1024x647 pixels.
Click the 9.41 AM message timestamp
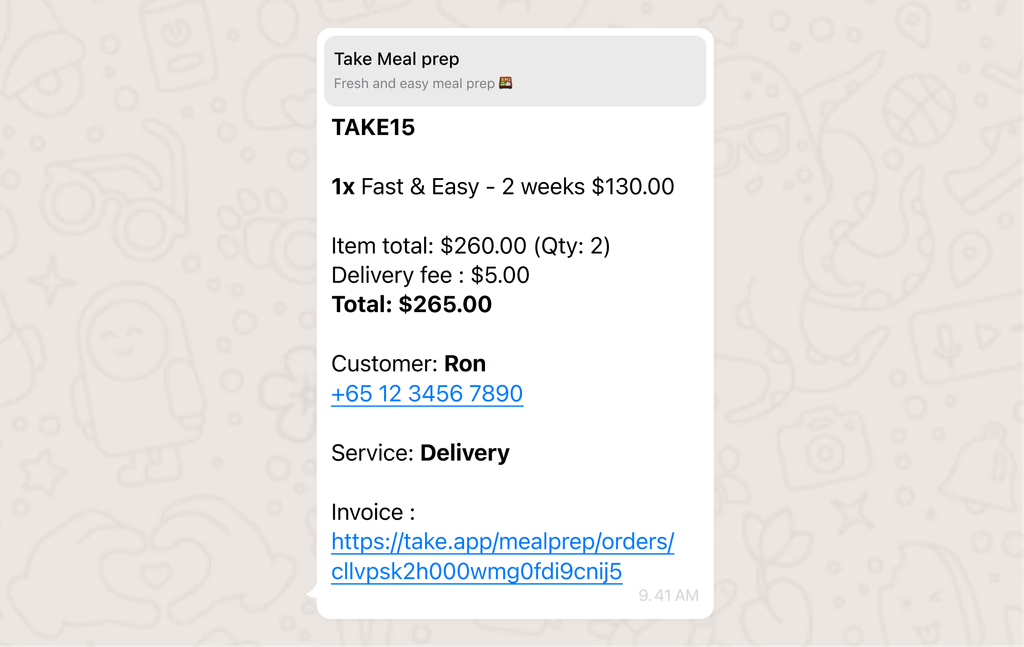[668, 595]
